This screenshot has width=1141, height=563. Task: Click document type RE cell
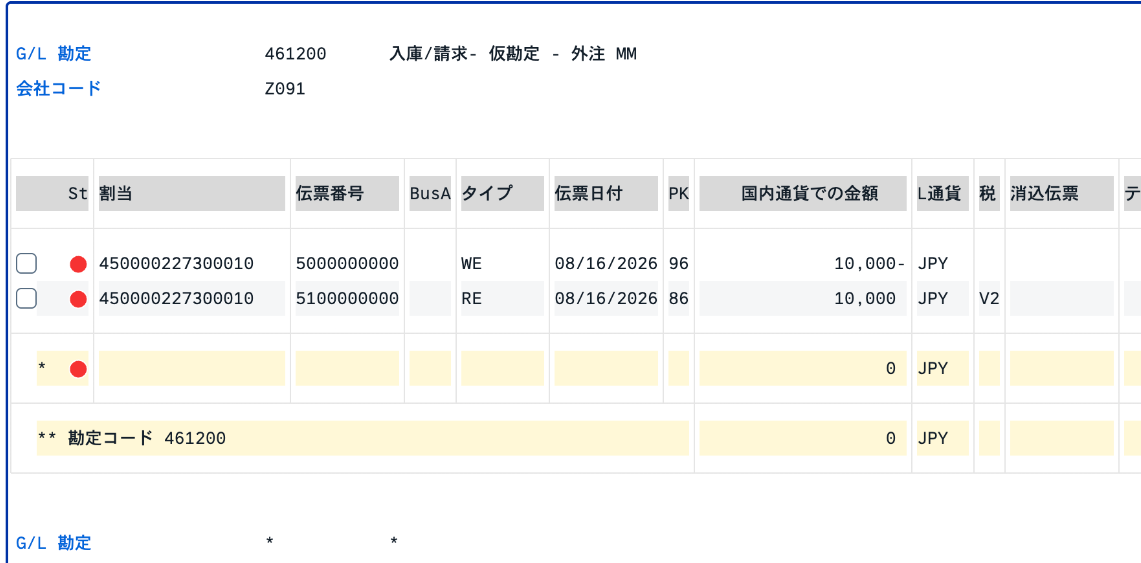click(x=472, y=298)
